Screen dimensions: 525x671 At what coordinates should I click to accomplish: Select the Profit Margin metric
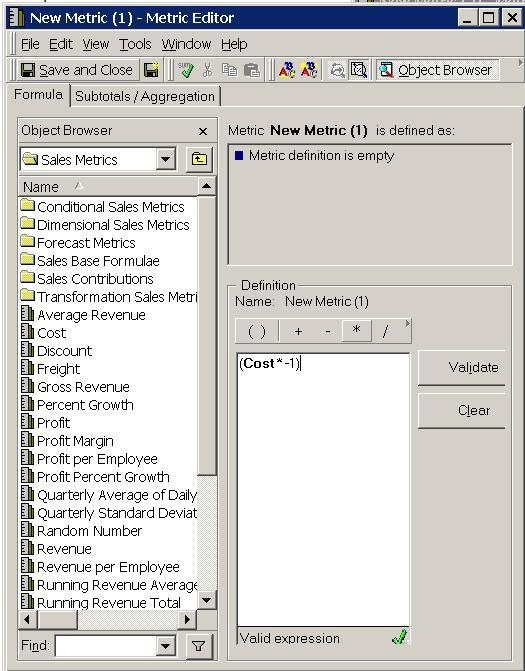pyautogui.click(x=75, y=441)
